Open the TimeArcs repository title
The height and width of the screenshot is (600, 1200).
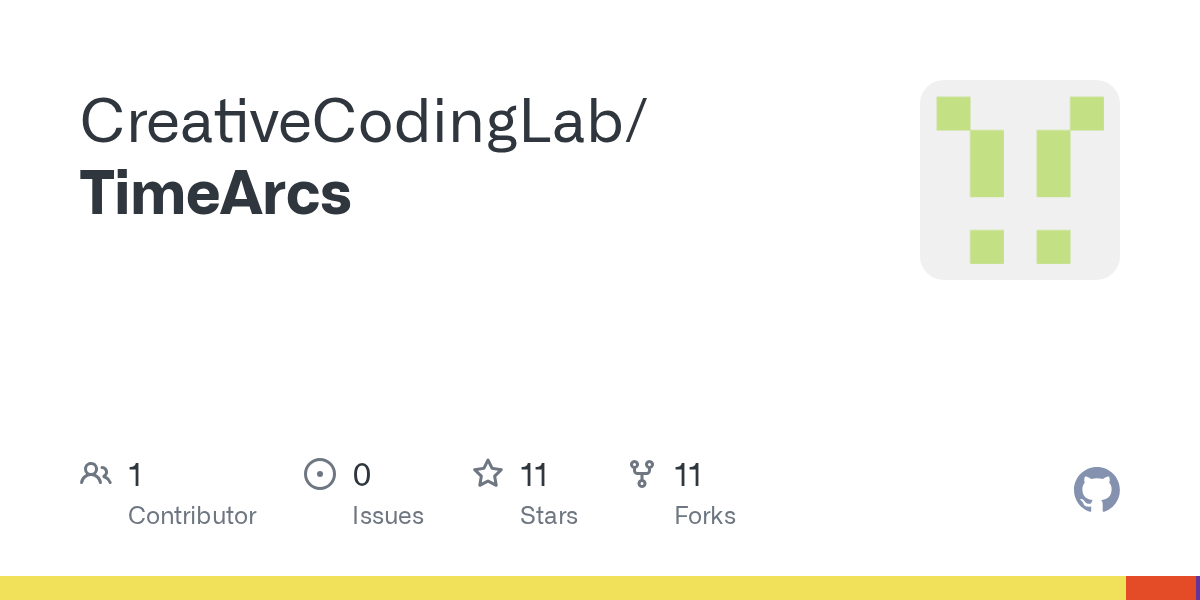(x=216, y=194)
